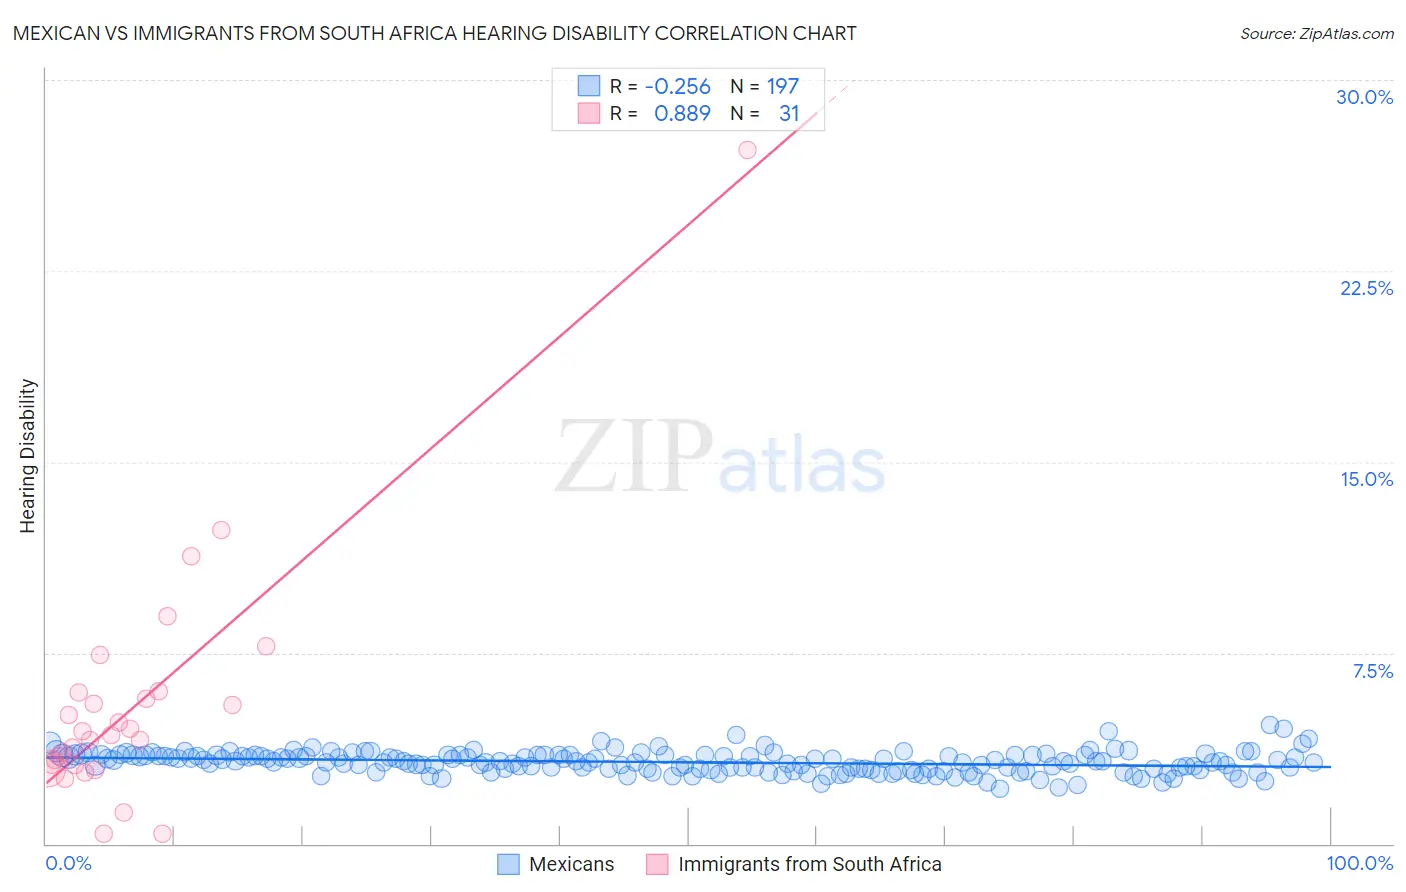This screenshot has width=1406, height=892.
Task: Click the chart title text
Action: (x=435, y=33)
